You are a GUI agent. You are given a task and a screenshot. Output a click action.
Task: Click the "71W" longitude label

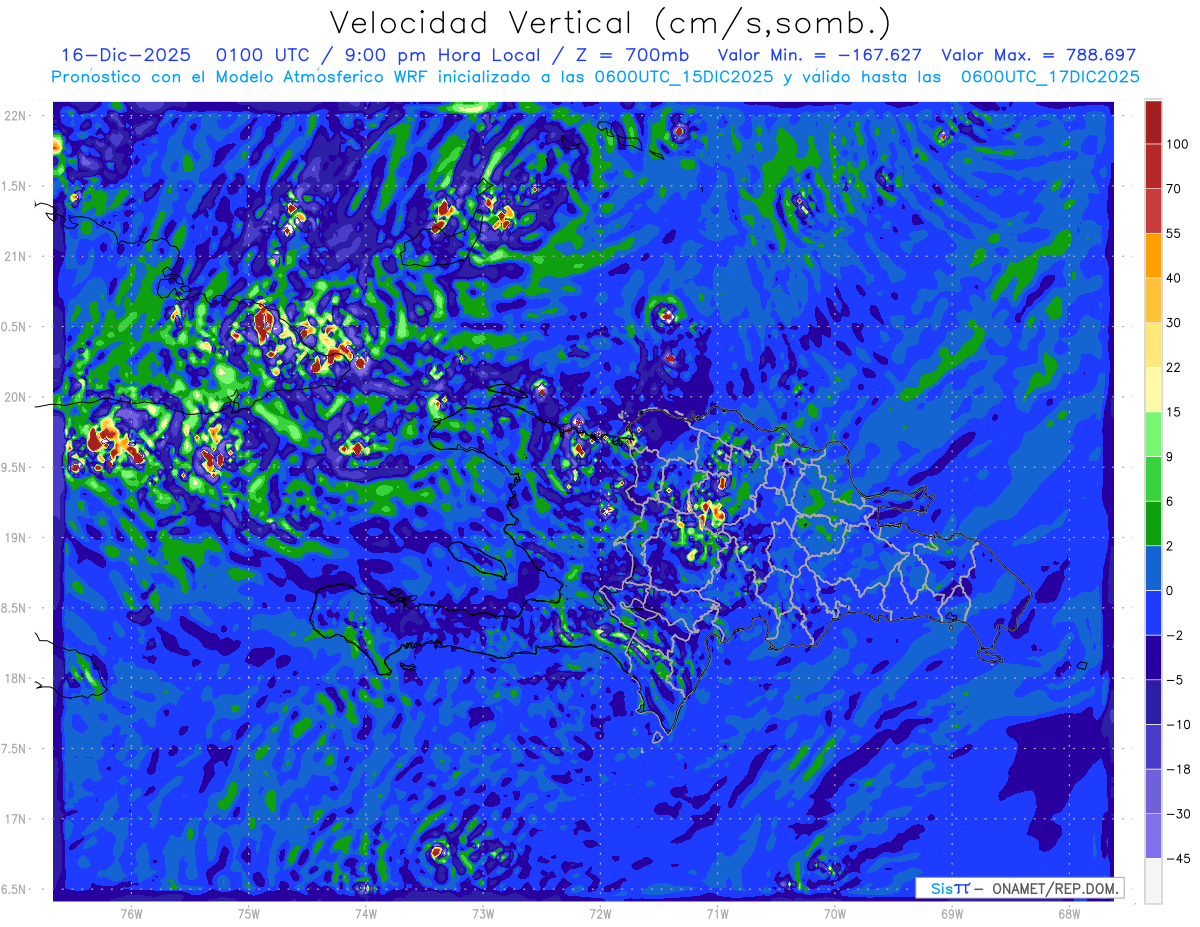(717, 914)
